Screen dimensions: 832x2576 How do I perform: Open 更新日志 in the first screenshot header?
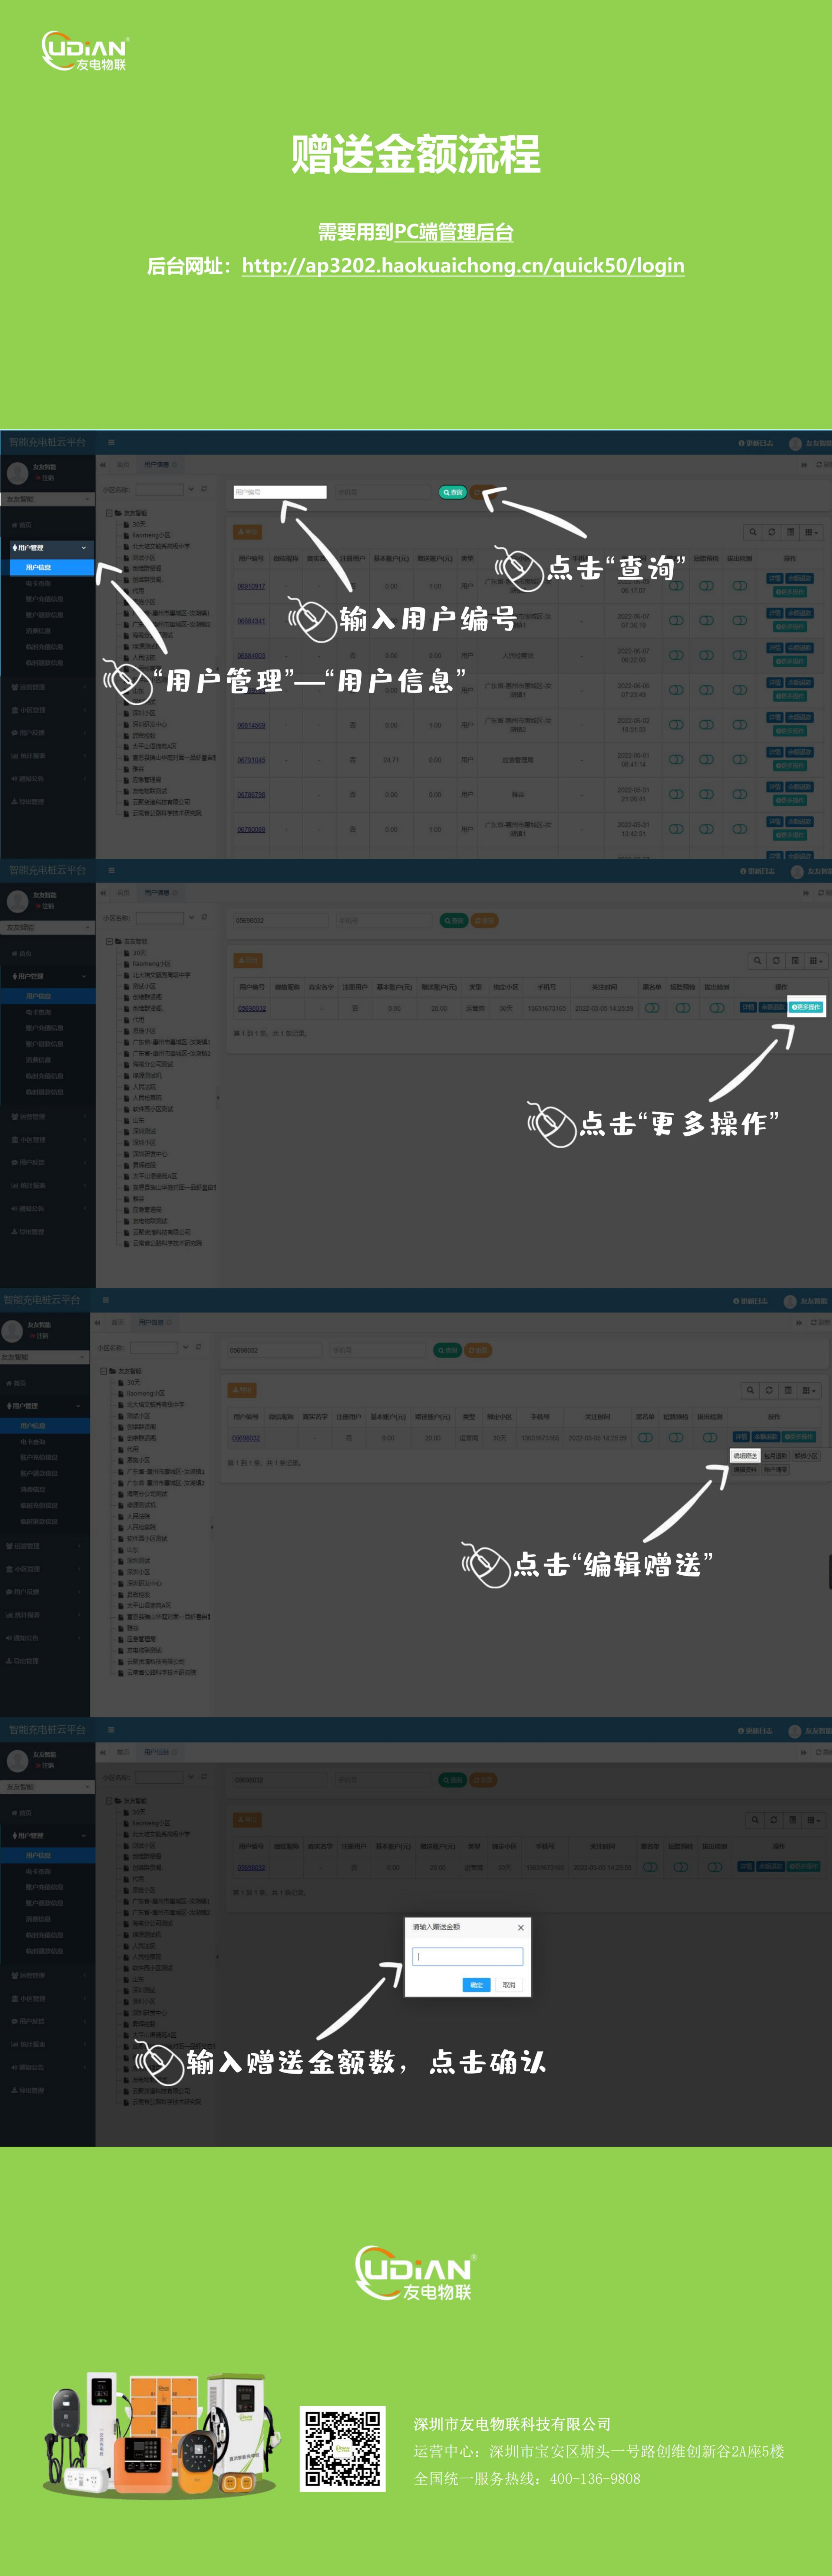coord(756,443)
